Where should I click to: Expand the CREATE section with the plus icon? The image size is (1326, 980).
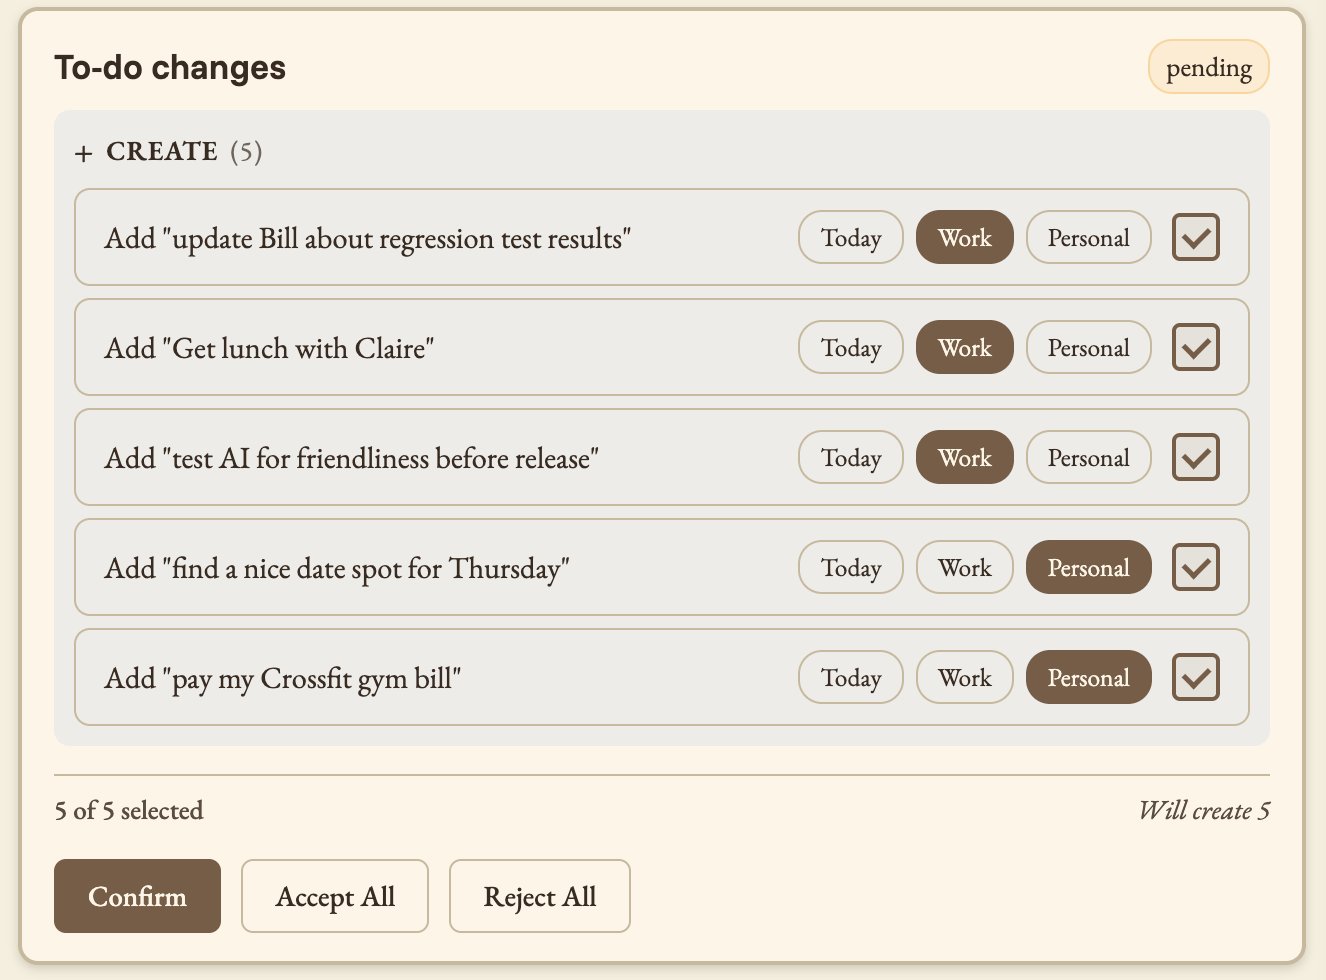[85, 153]
